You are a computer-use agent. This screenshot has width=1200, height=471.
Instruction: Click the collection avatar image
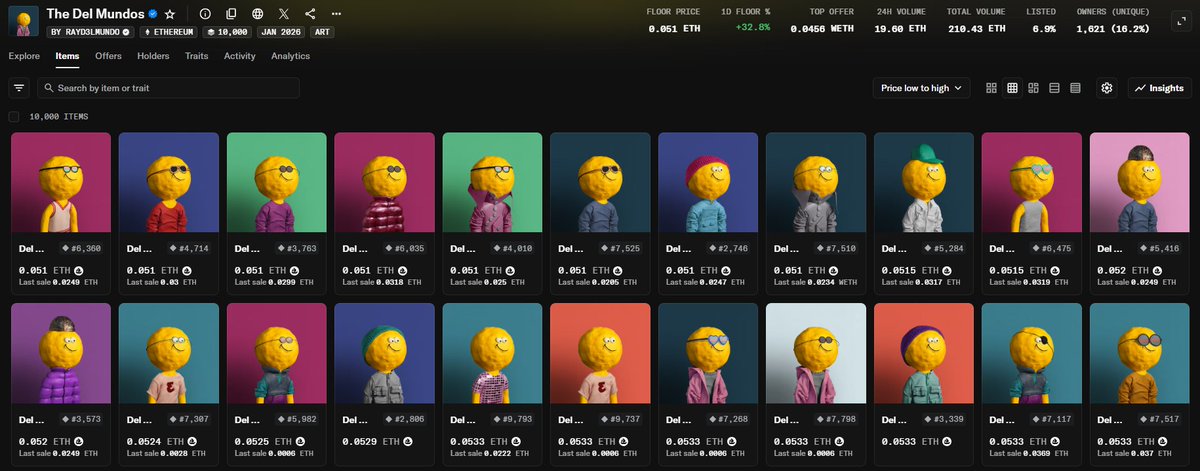[23, 22]
